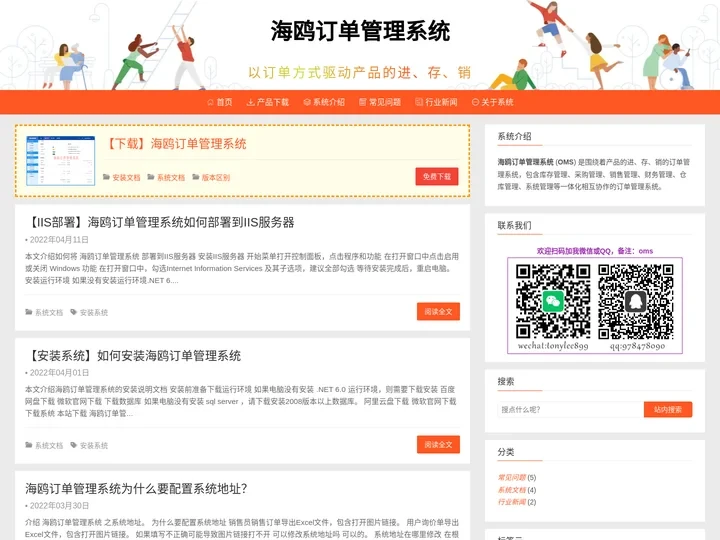Open the 【下载】海鸥订单管理系统 title link
The width and height of the screenshot is (720, 540).
pos(176,144)
